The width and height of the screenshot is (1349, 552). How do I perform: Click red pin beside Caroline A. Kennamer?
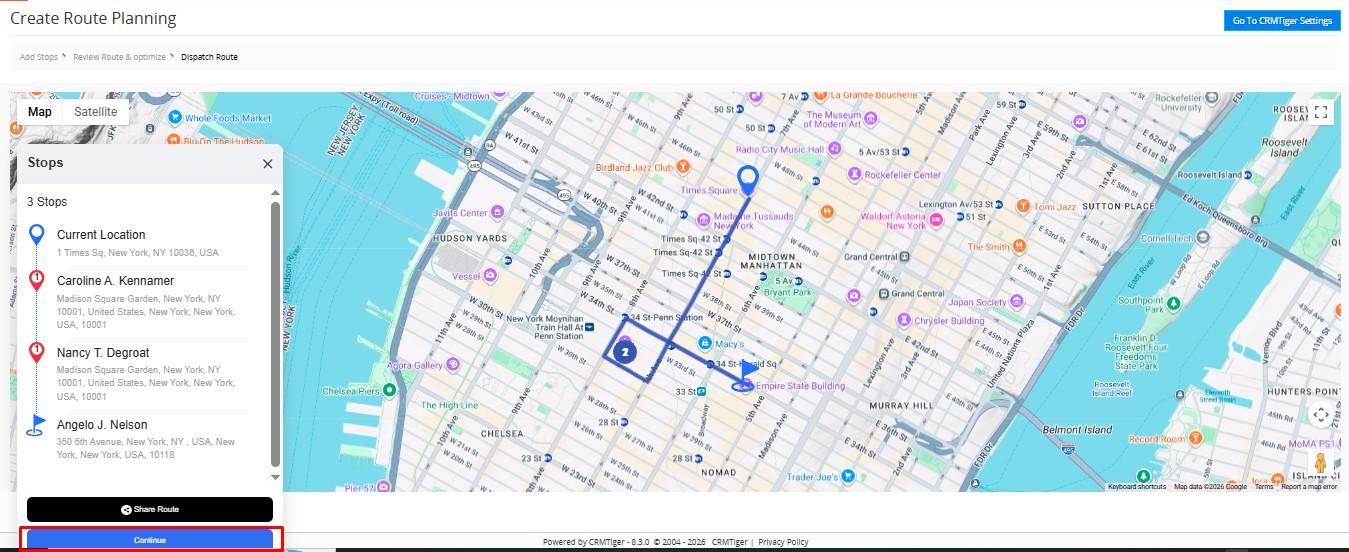pos(37,280)
